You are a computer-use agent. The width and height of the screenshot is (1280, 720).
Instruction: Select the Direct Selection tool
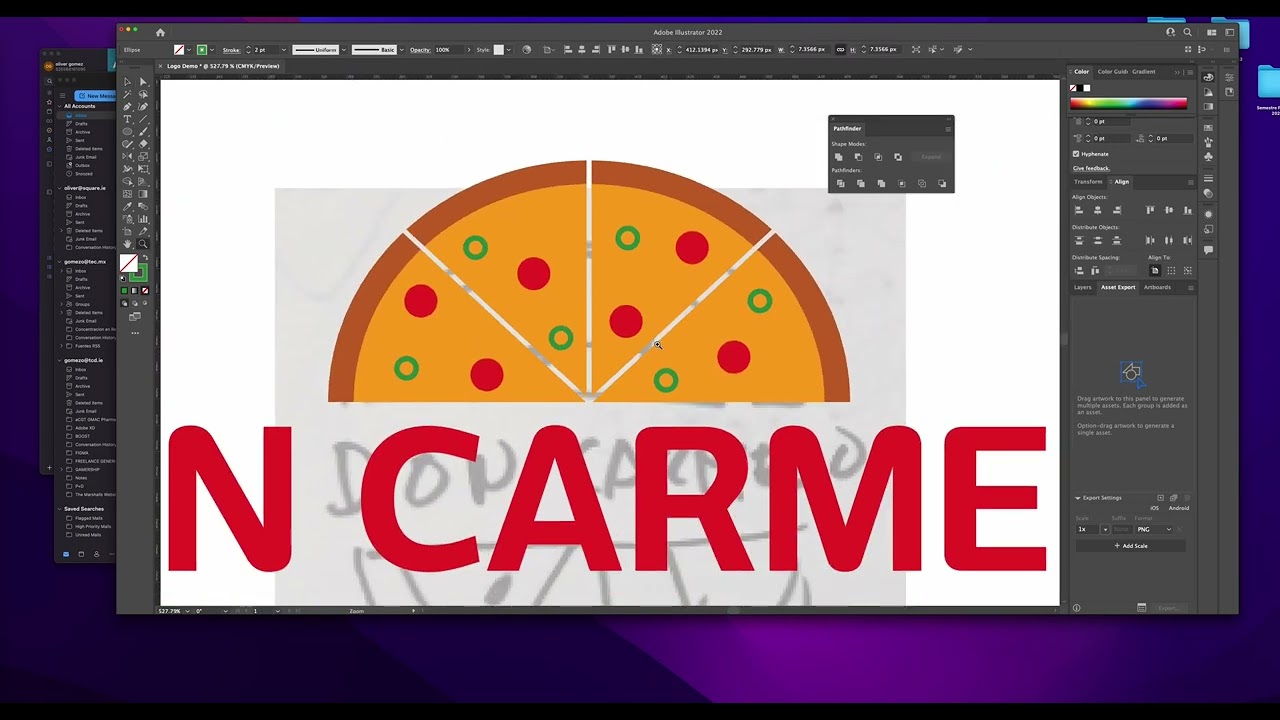click(143, 82)
